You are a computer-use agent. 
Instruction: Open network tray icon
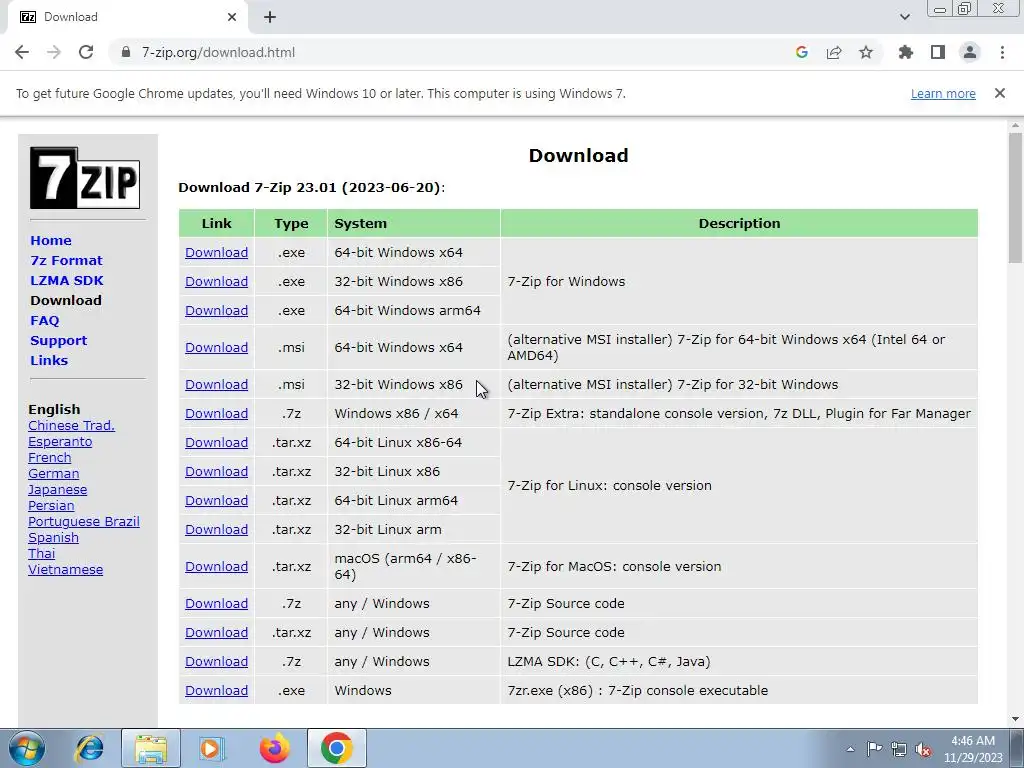pyautogui.click(x=899, y=749)
